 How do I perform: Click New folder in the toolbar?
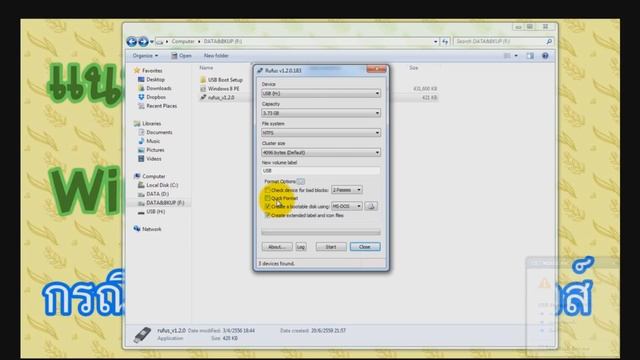pyautogui.click(x=216, y=56)
